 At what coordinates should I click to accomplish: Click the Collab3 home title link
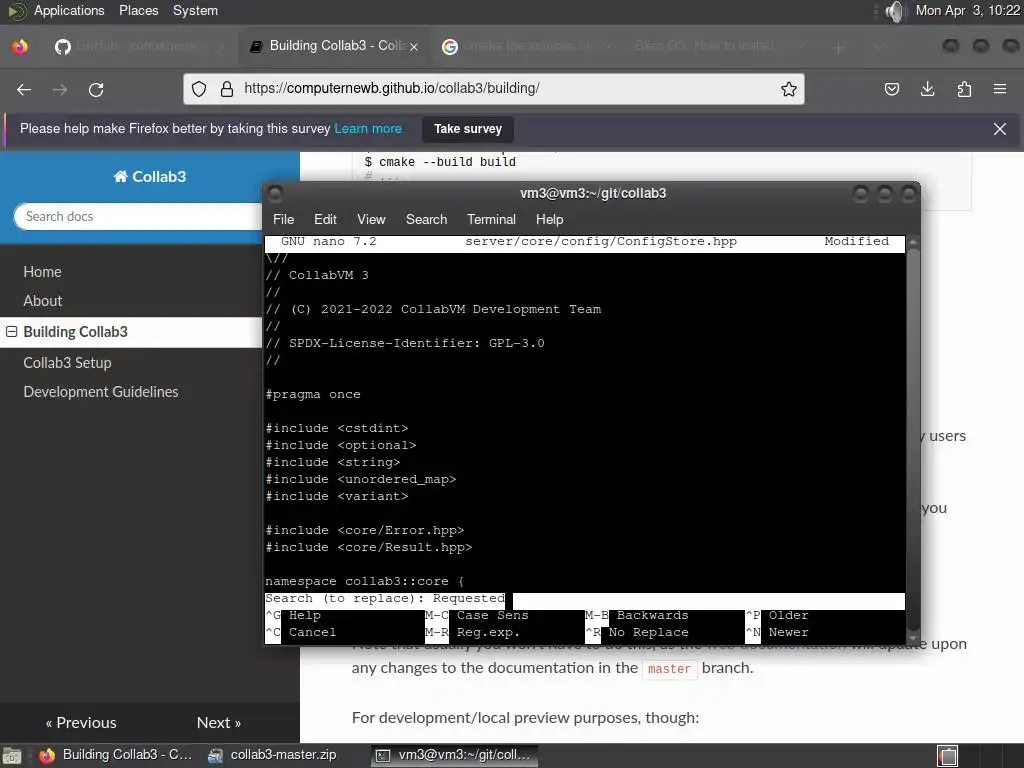150,176
